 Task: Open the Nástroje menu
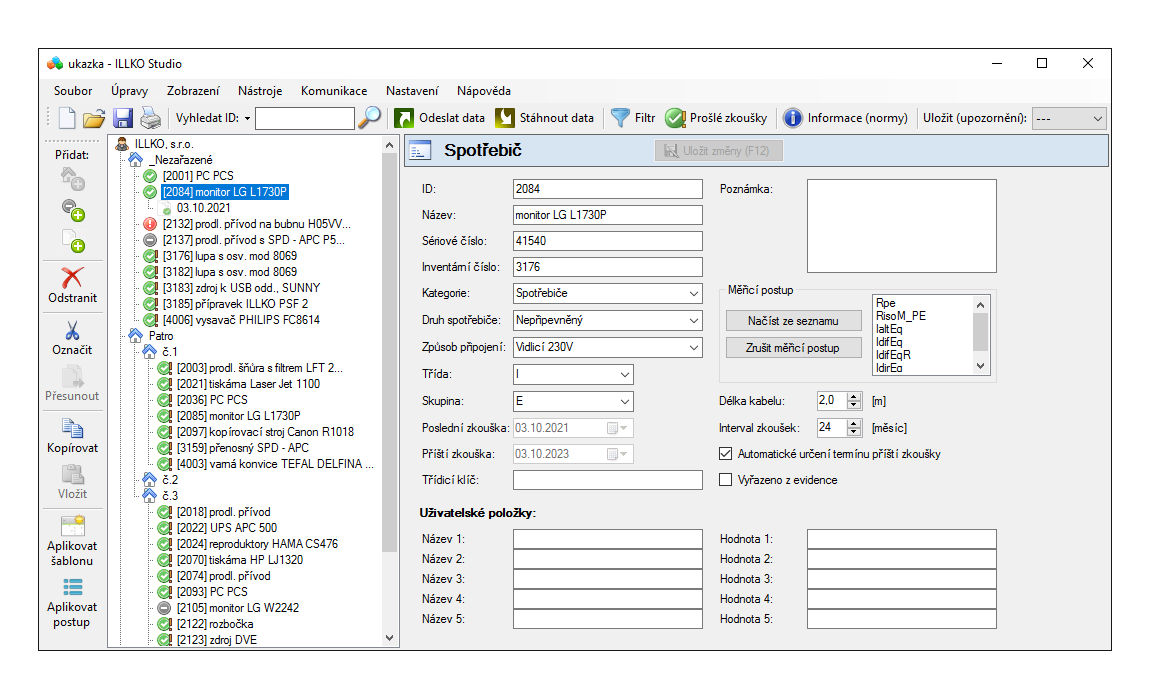[x=260, y=91]
